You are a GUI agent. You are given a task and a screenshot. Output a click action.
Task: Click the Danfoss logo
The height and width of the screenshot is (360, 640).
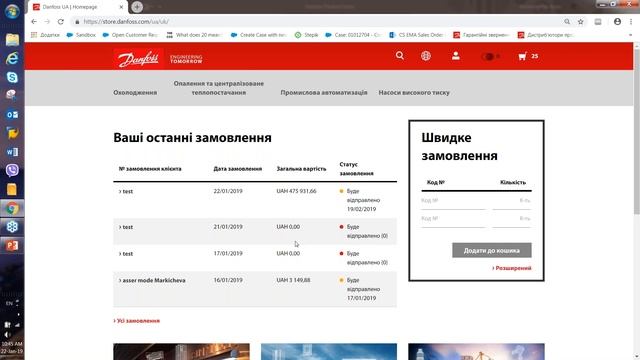tap(138, 59)
